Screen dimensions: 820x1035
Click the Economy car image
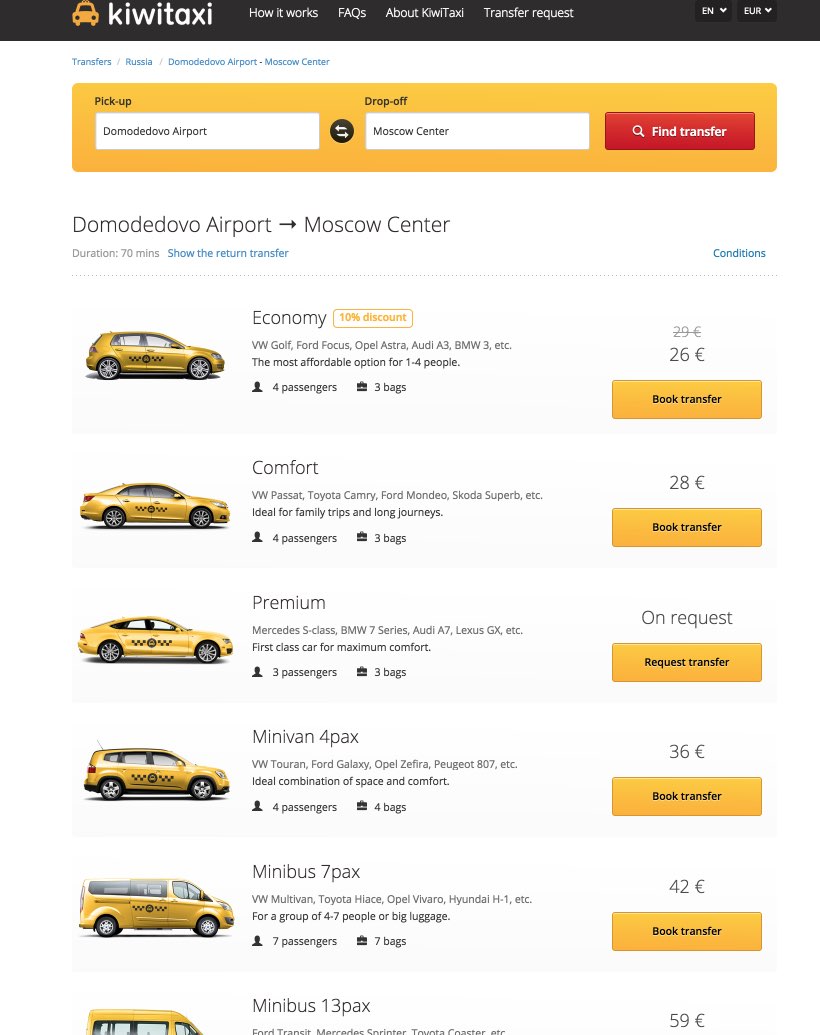tap(155, 355)
